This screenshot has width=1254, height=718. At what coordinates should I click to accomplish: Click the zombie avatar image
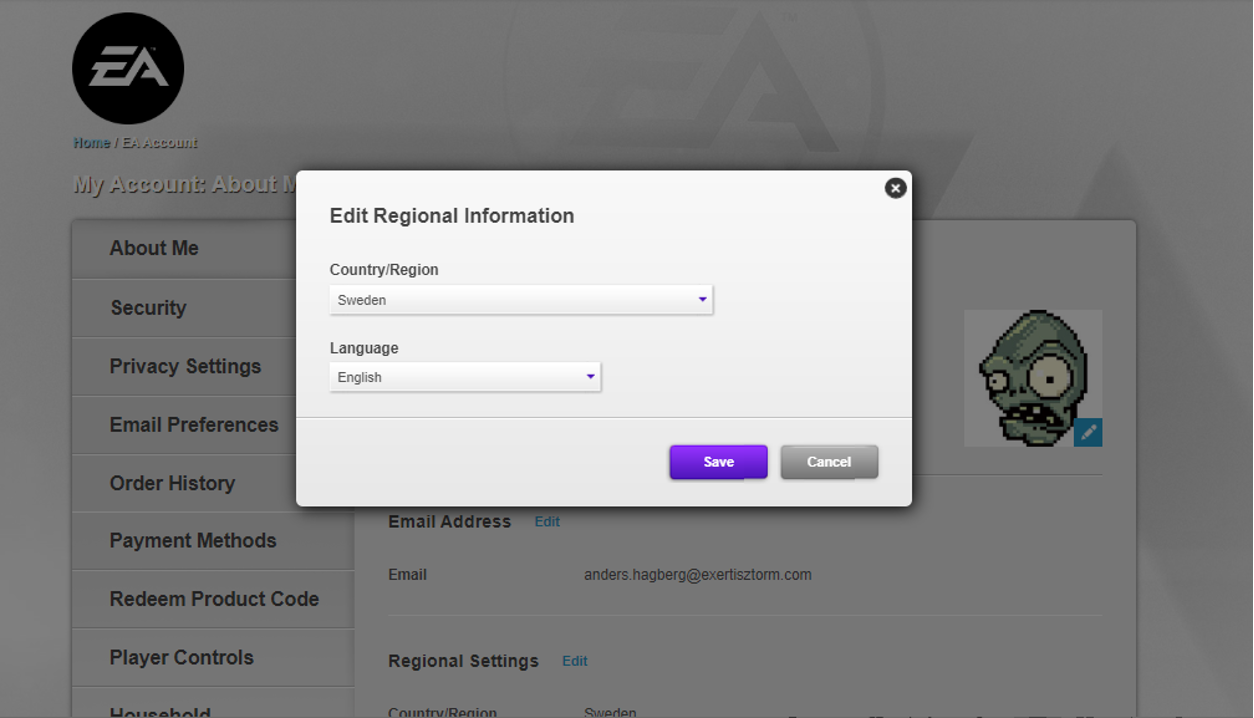pyautogui.click(x=1030, y=375)
